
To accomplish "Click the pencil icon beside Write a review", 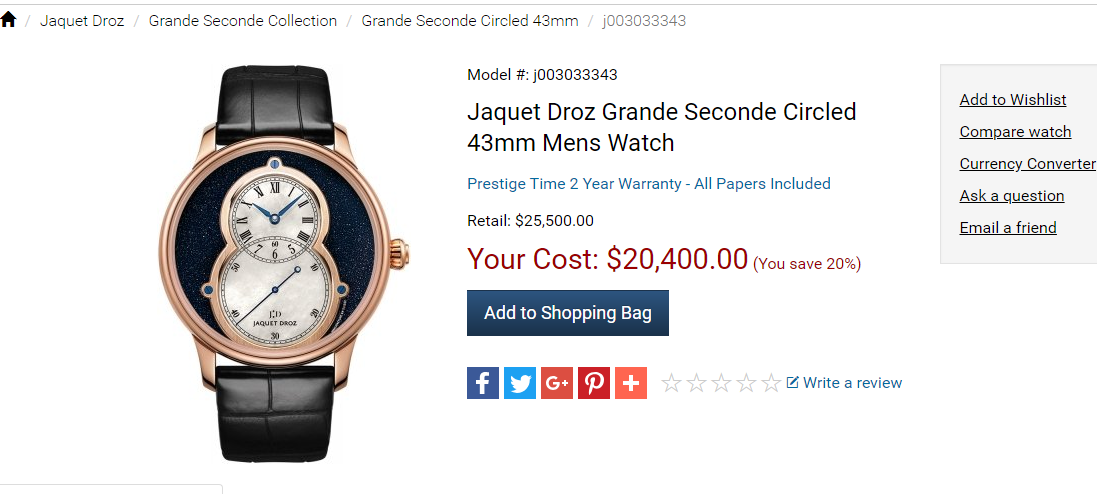I will coord(793,382).
